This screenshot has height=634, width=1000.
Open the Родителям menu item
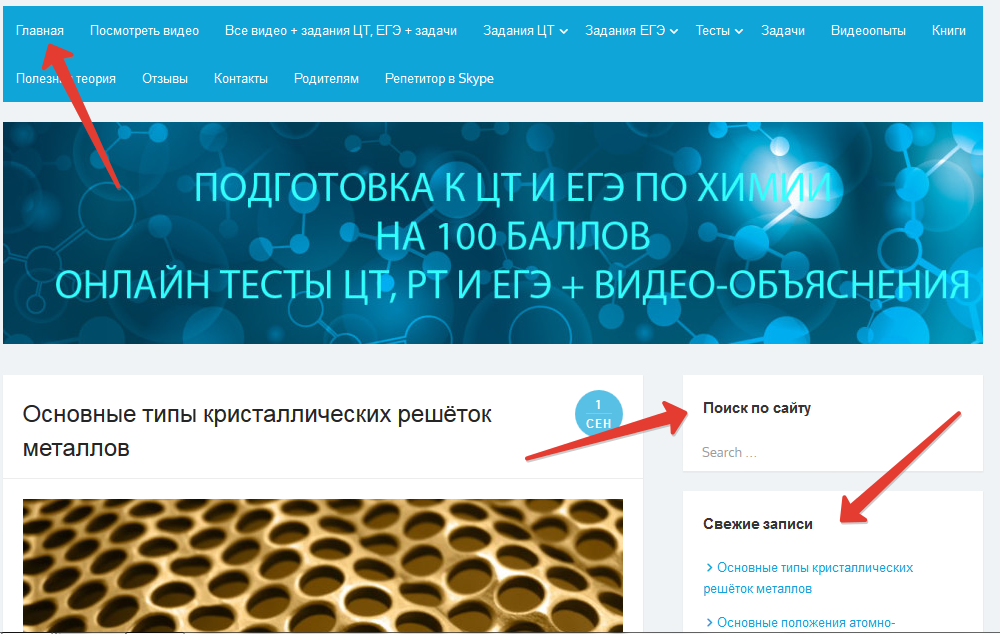coord(326,78)
